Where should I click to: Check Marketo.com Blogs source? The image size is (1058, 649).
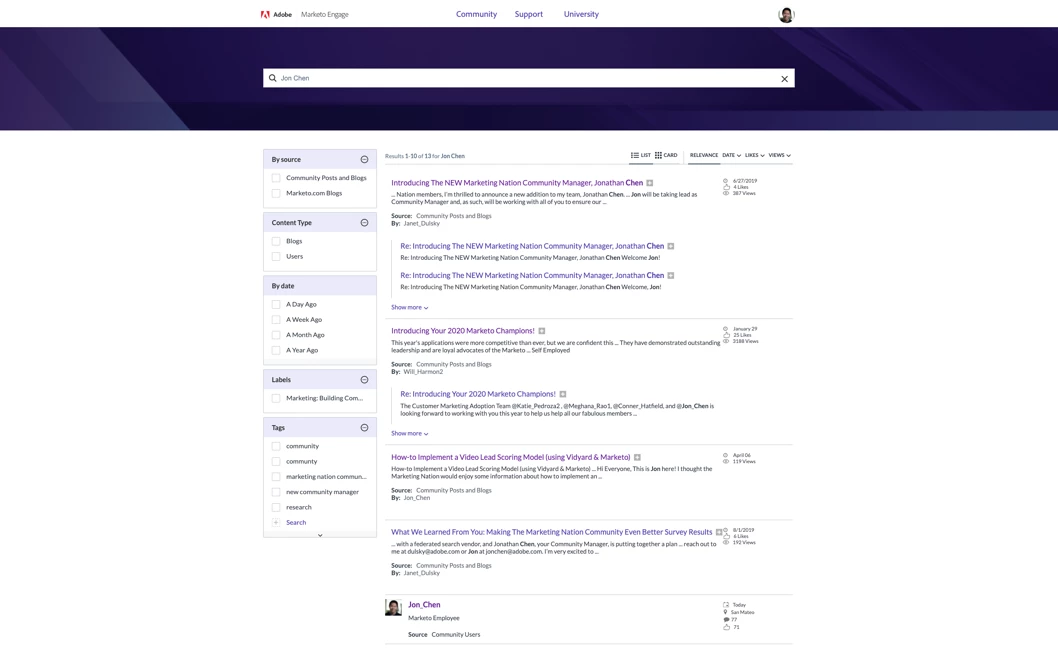click(x=276, y=194)
